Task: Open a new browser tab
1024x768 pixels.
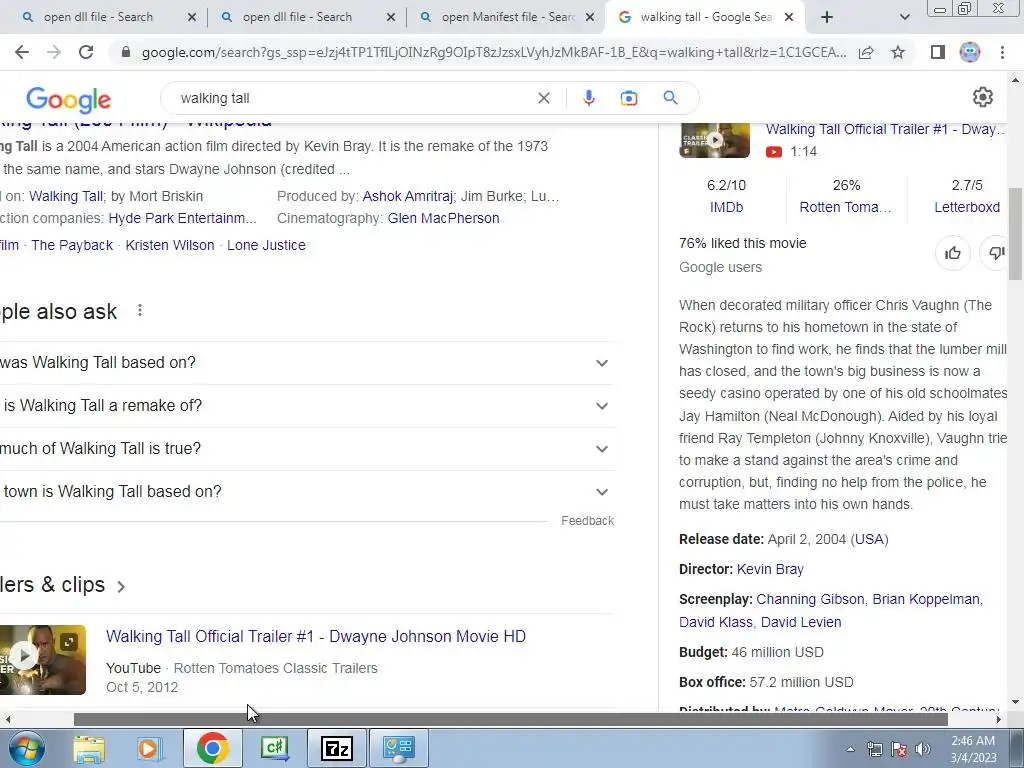Action: [827, 17]
